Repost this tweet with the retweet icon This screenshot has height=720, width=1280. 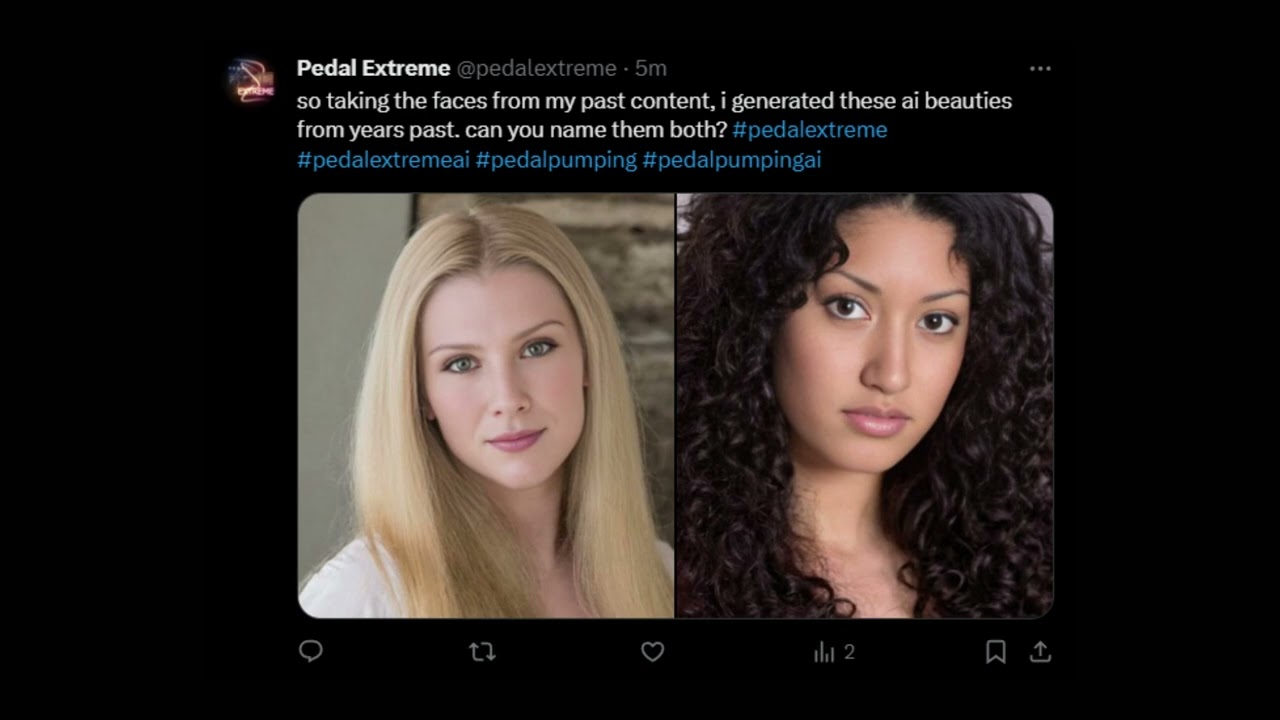482,652
